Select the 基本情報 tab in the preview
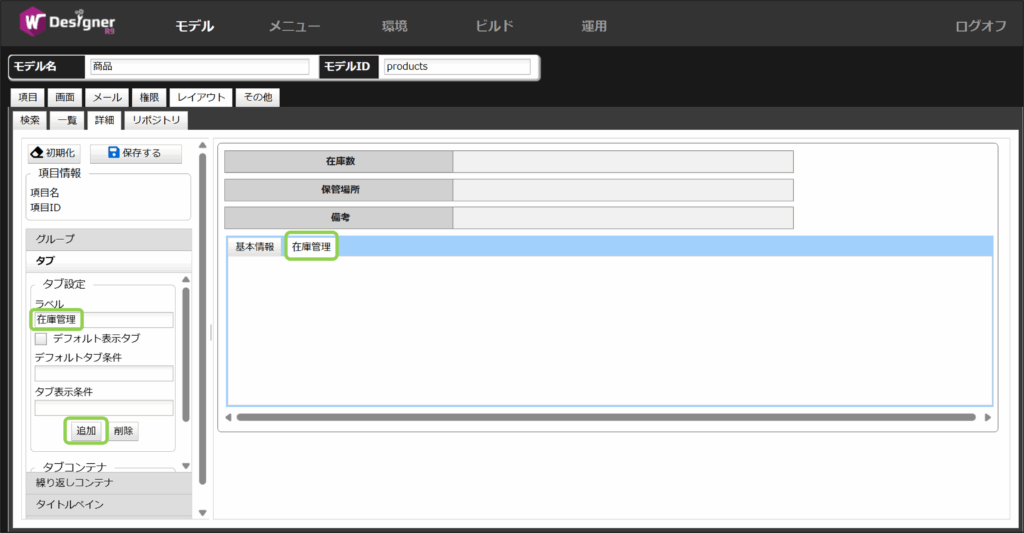This screenshot has width=1024, height=533. pyautogui.click(x=254, y=247)
